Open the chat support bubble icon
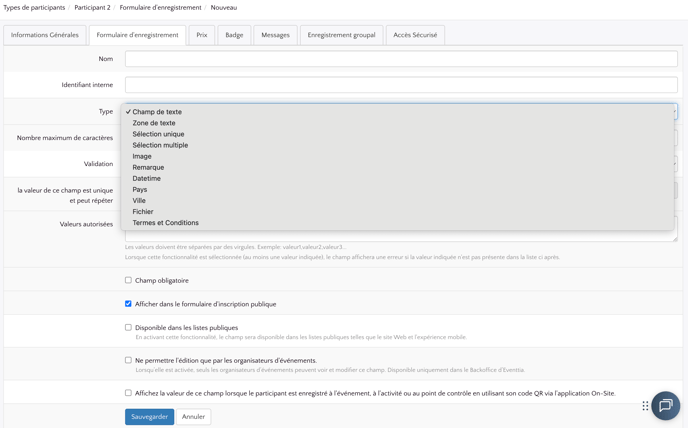This screenshot has height=428, width=688. tap(665, 405)
